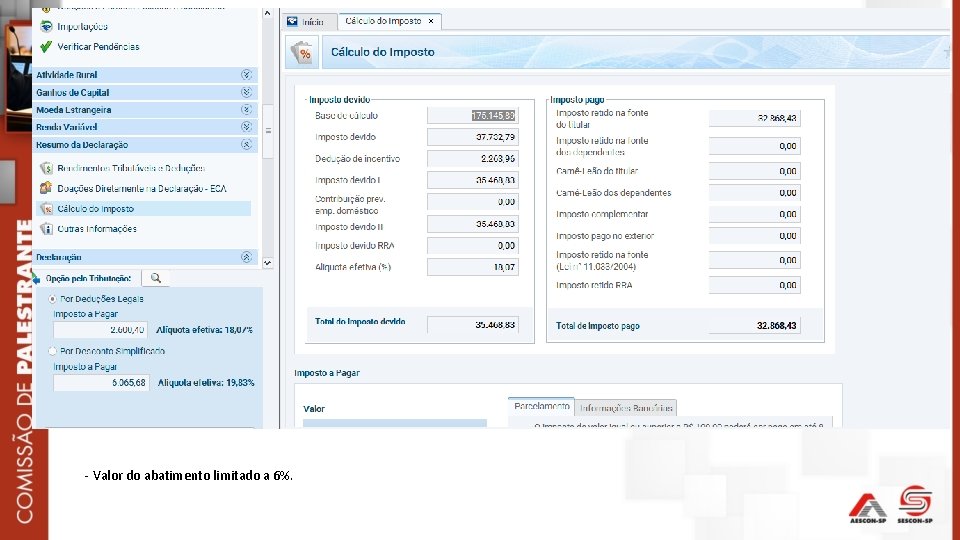The image size is (960, 540).
Task: Click the Imposto devido II field
Action: pyautogui.click(x=473, y=224)
